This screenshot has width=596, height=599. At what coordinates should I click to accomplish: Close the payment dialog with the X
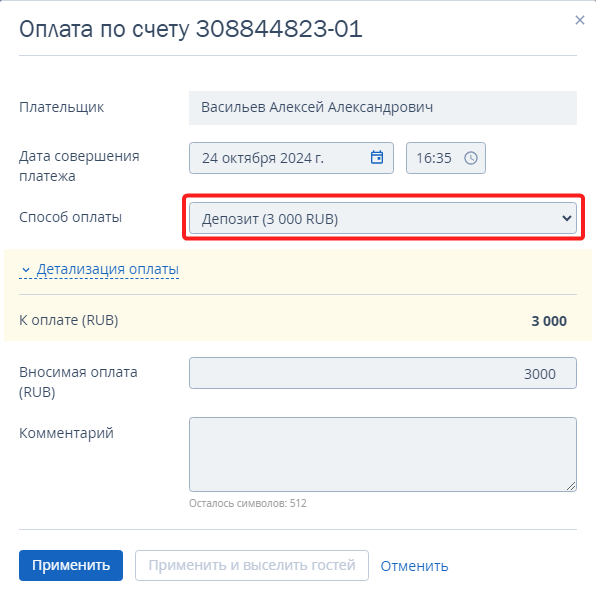coord(580,20)
